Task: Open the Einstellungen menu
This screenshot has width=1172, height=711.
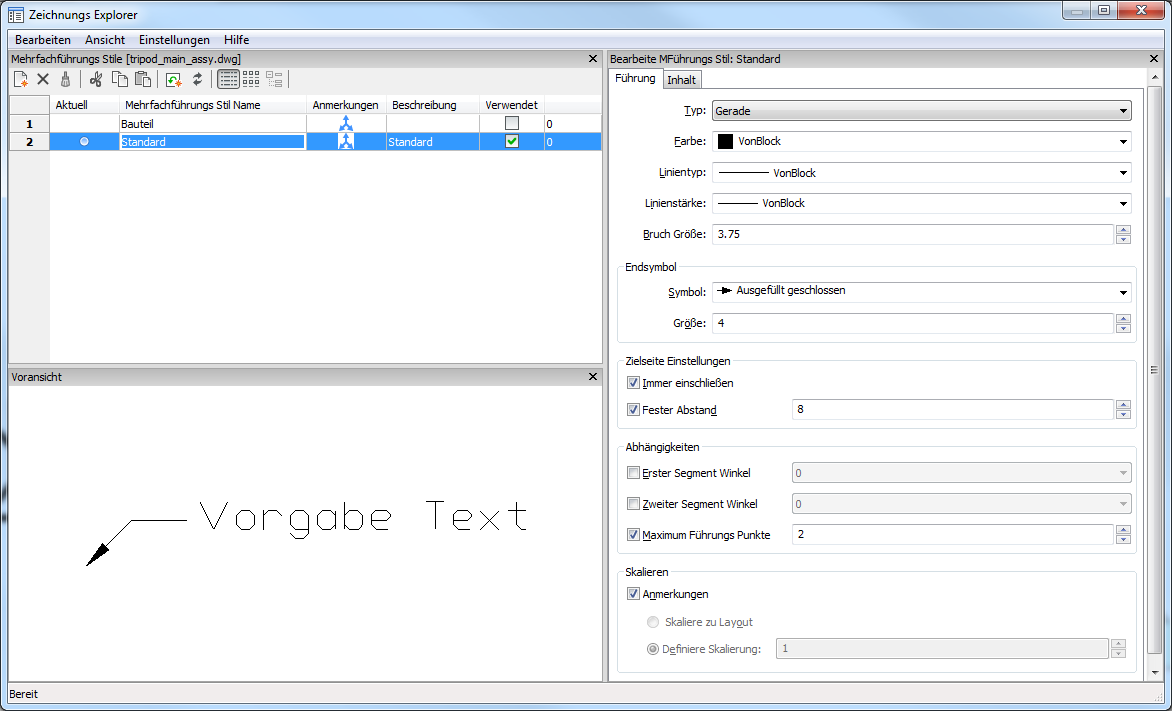Action: click(174, 40)
